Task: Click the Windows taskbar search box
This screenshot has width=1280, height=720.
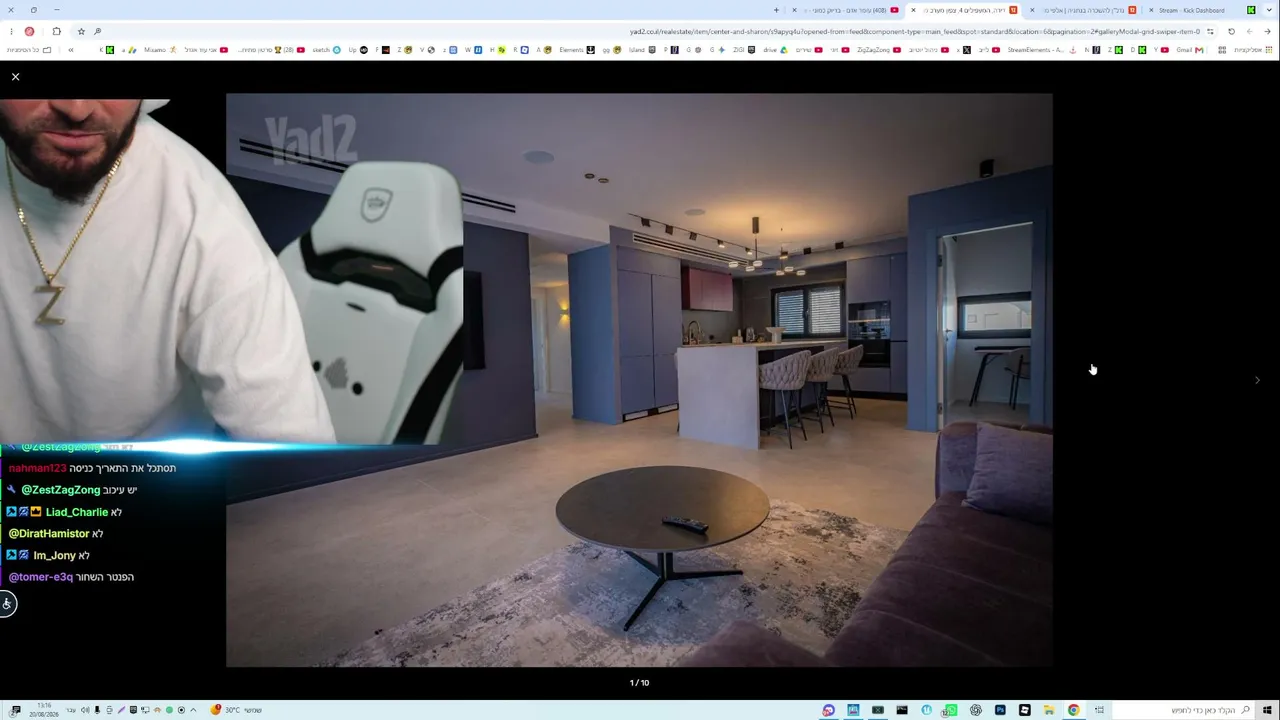Action: (x=1182, y=710)
